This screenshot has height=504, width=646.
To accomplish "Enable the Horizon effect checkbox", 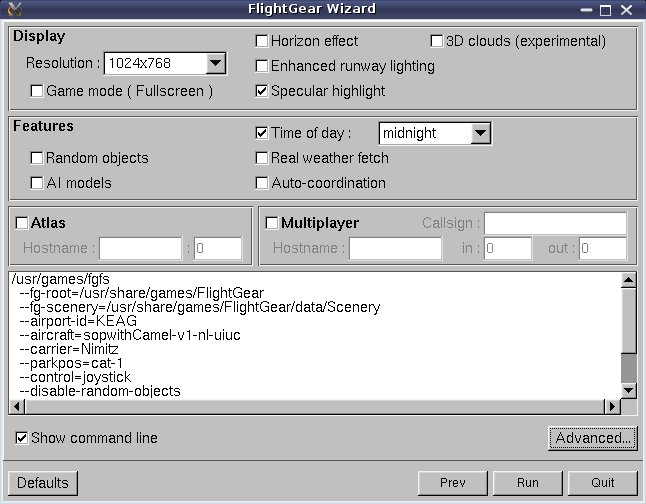I will [x=262, y=41].
